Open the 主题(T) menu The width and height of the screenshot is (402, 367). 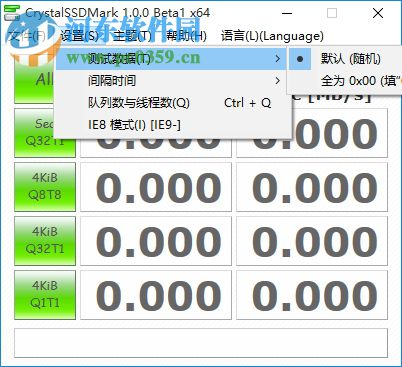tap(132, 36)
